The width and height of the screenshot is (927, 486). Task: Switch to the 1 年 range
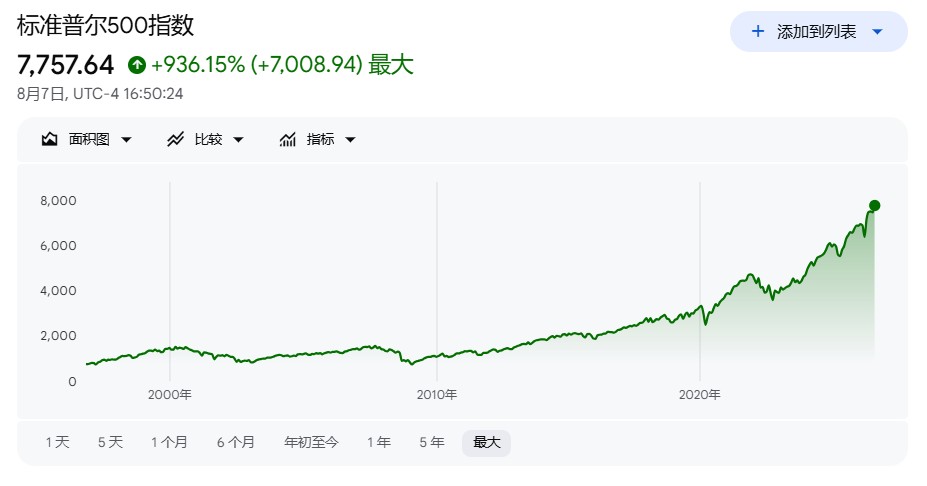point(378,442)
